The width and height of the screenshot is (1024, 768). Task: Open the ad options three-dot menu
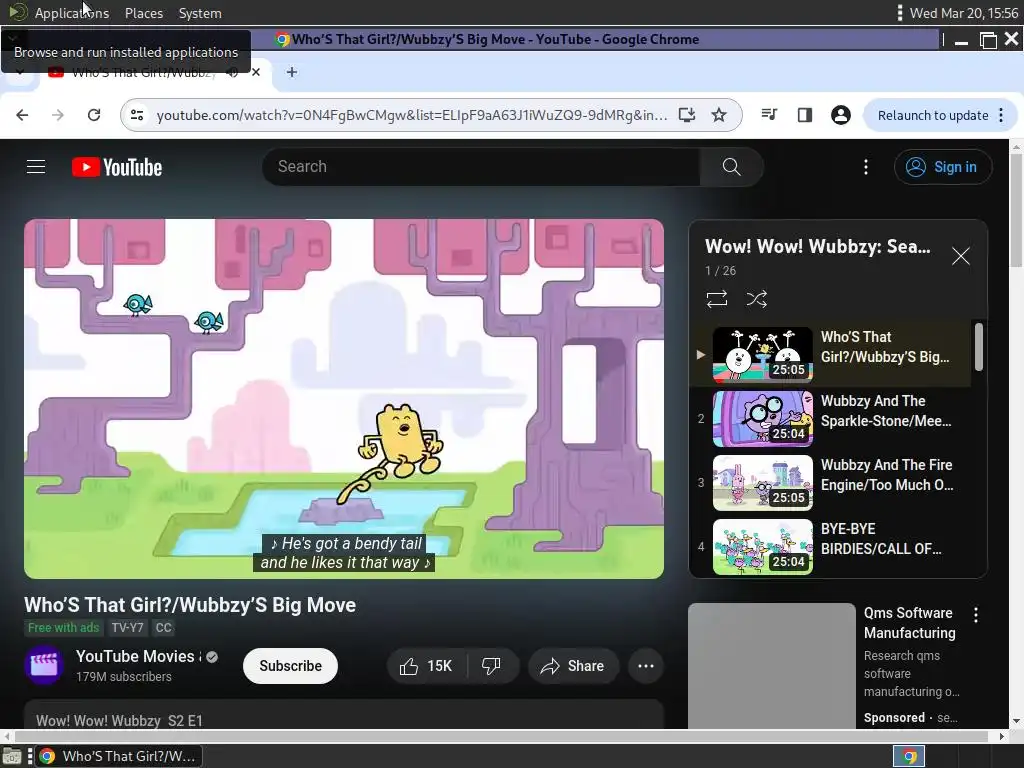coord(976,615)
